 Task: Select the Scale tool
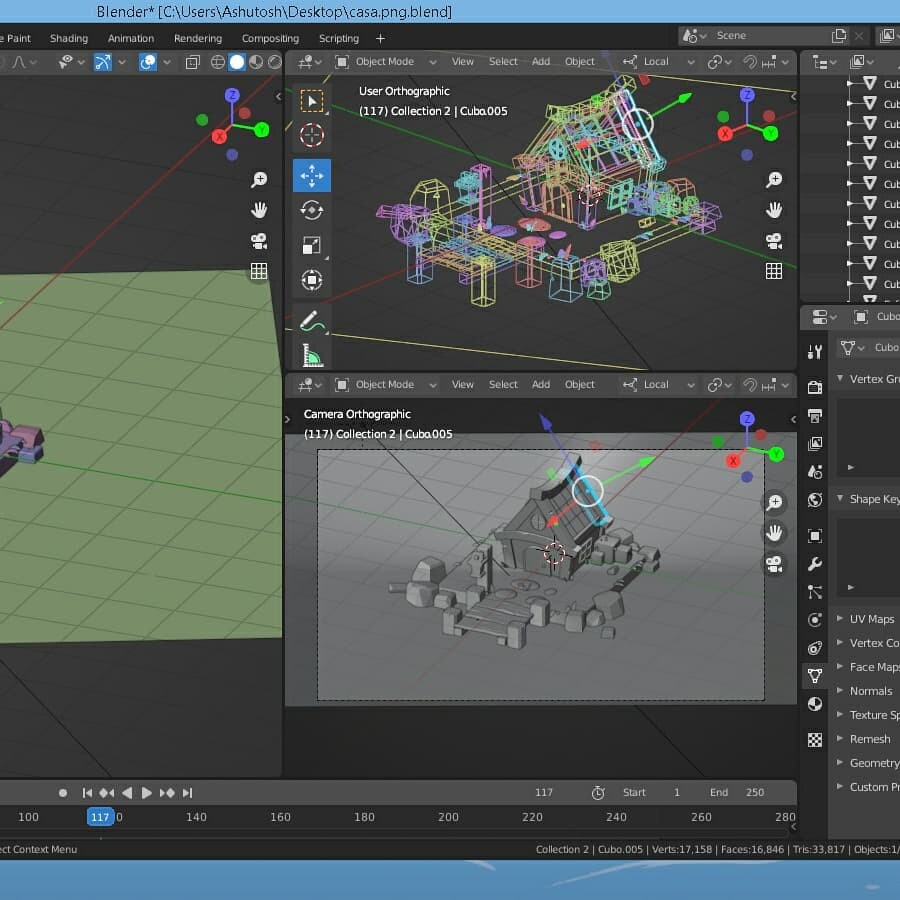click(x=312, y=245)
